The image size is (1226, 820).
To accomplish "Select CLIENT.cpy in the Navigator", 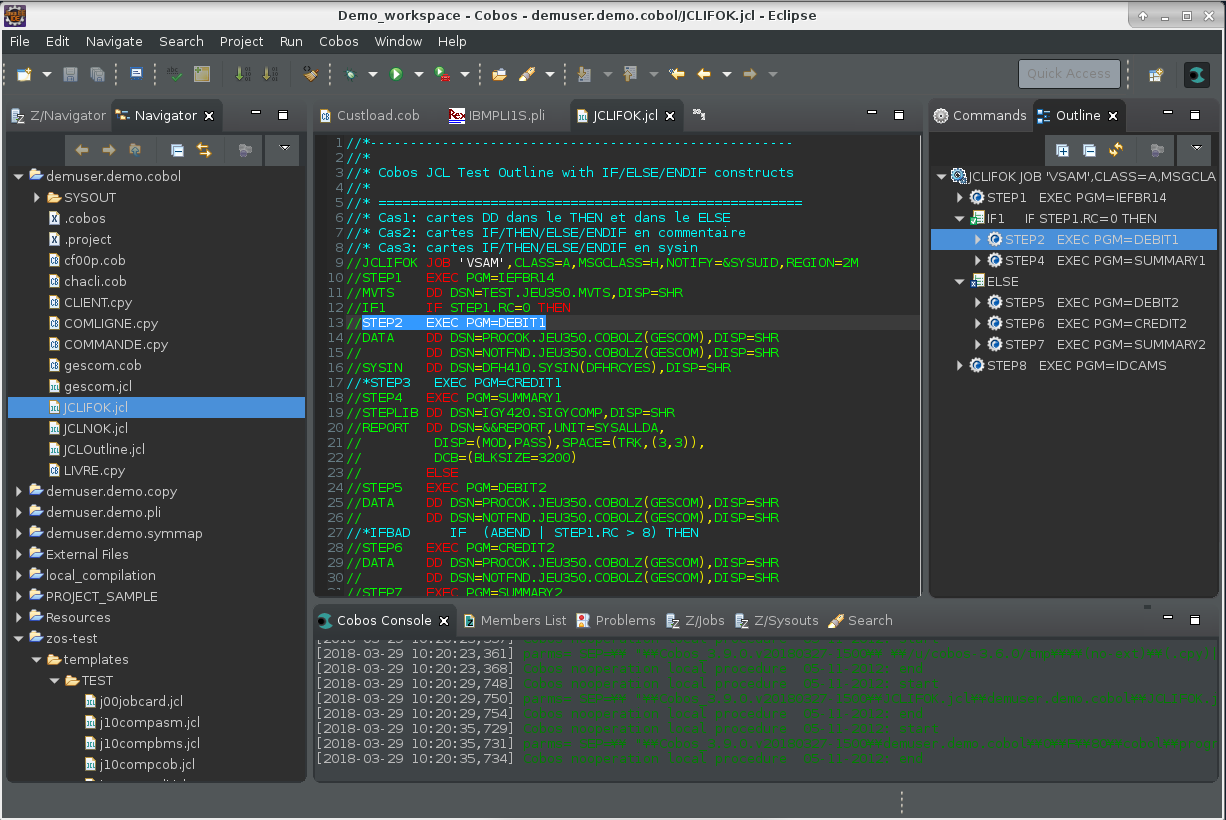I will pos(98,302).
